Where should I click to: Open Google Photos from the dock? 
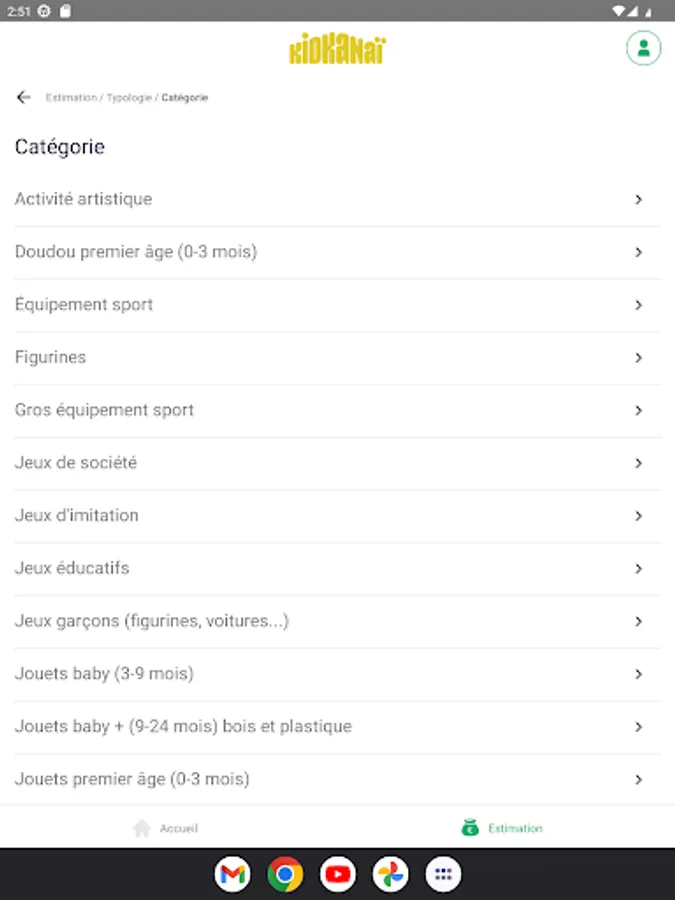[391, 875]
